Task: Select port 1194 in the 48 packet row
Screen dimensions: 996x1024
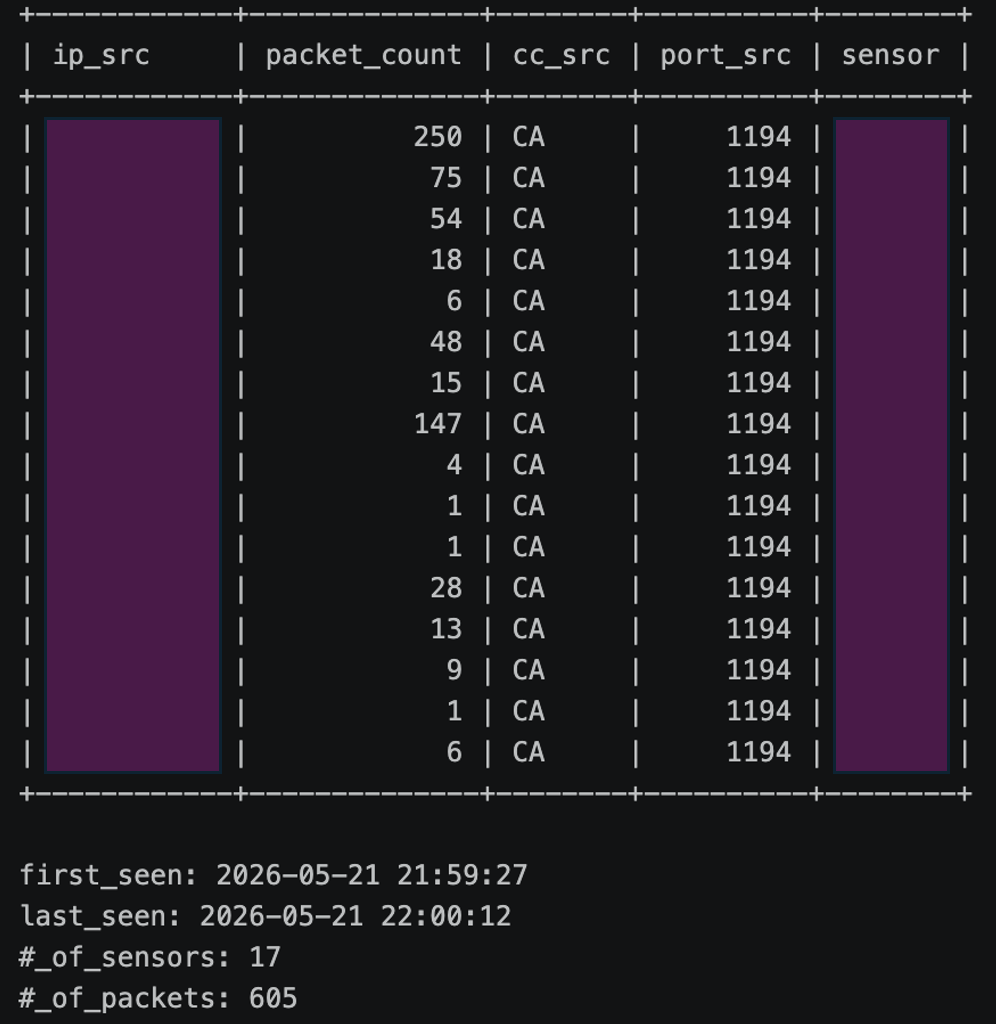Action: pos(758,342)
